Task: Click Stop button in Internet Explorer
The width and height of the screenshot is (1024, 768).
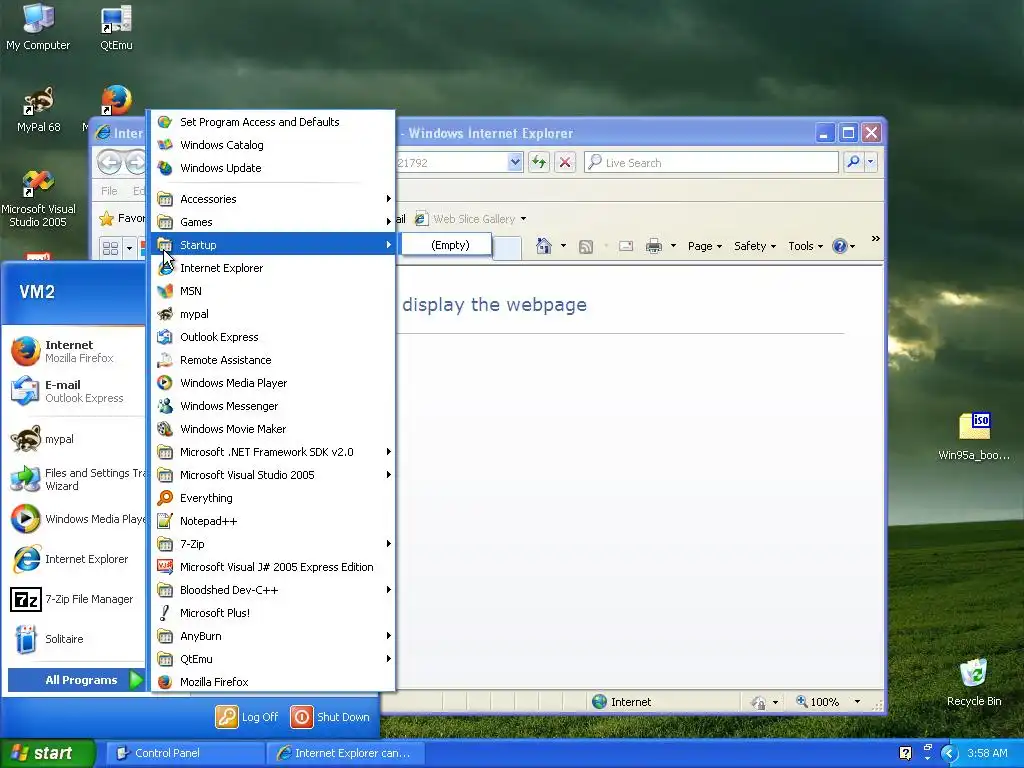Action: [x=565, y=162]
